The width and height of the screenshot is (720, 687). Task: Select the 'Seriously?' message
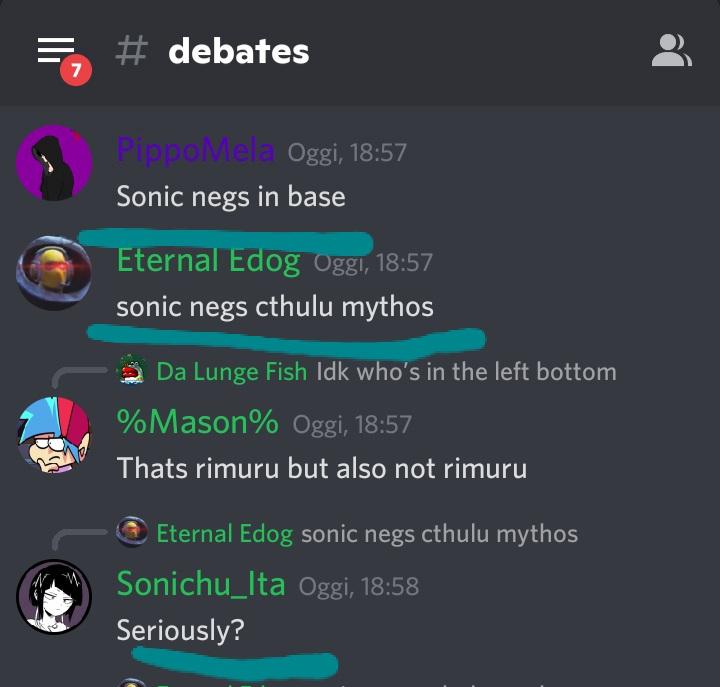(180, 630)
